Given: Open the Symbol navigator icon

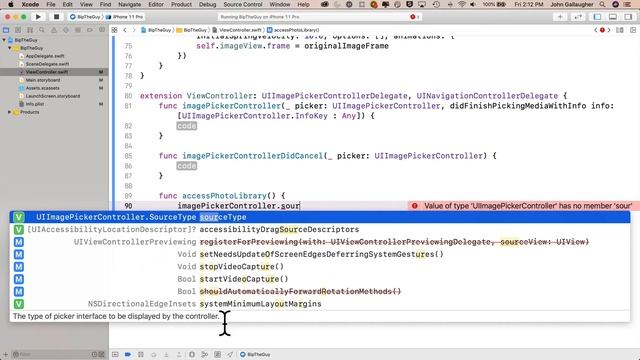Looking at the screenshot, I should coord(30,30).
